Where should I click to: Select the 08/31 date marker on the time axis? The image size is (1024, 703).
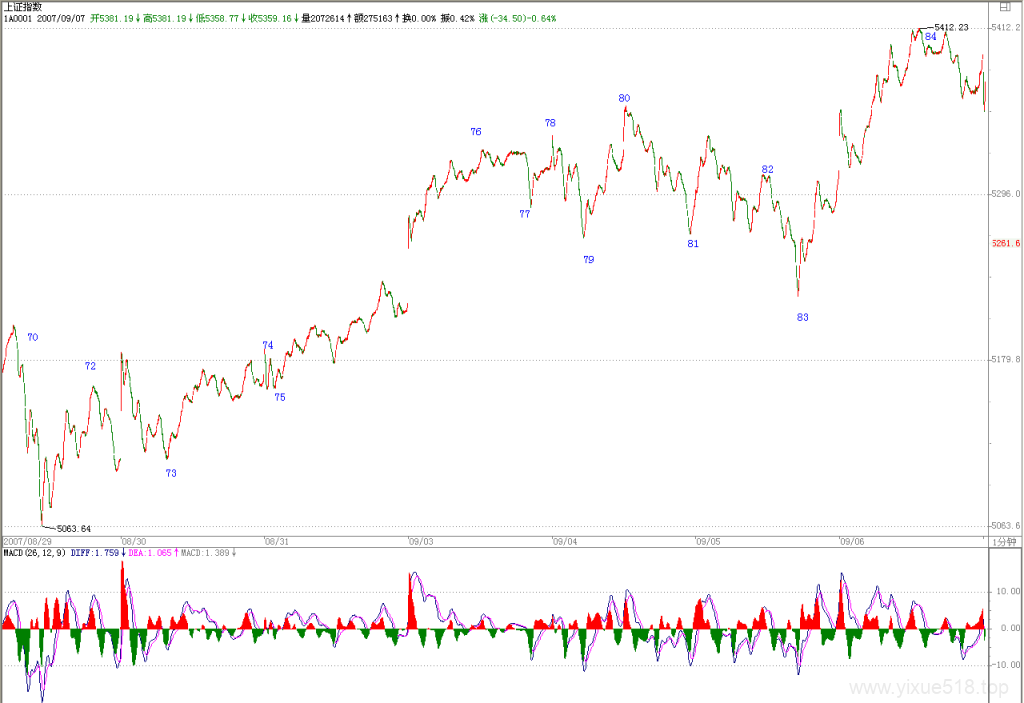pos(277,542)
